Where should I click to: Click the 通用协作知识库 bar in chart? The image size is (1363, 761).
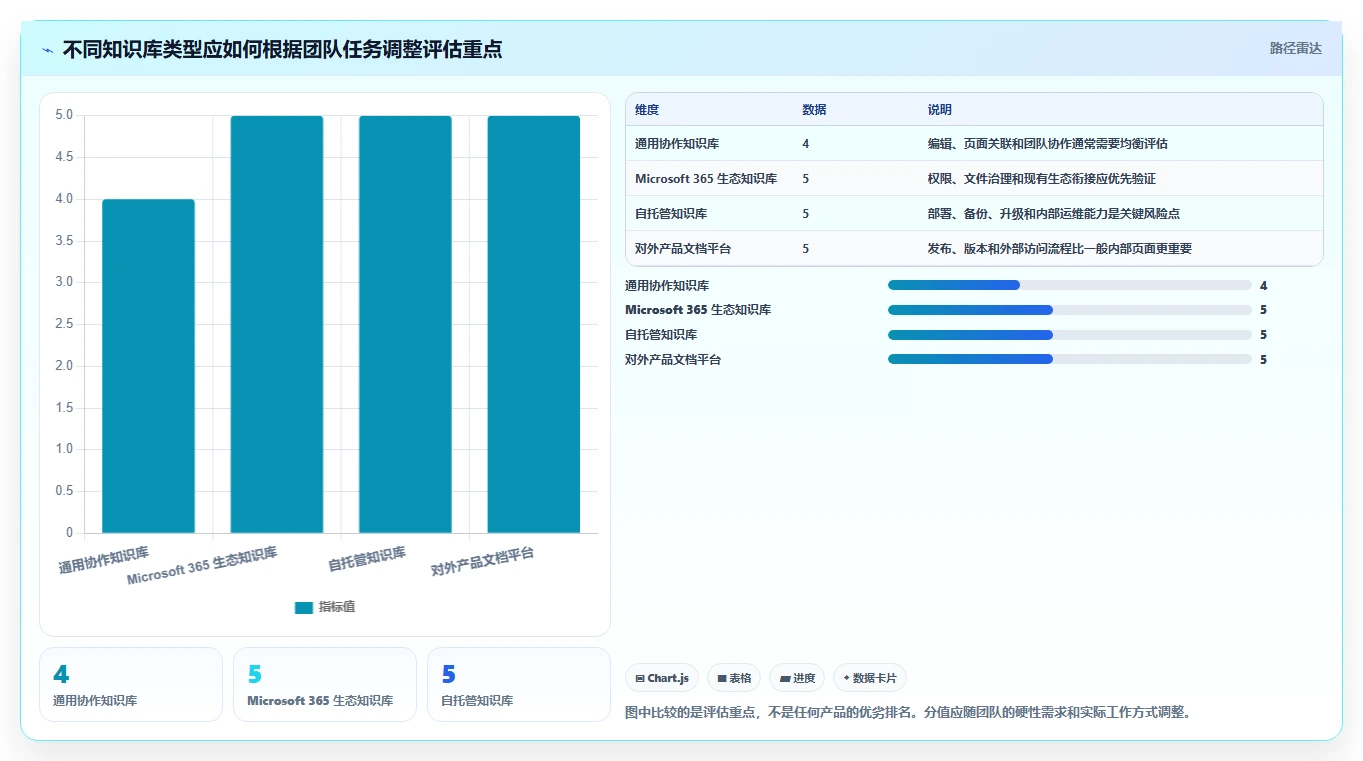[x=148, y=366]
